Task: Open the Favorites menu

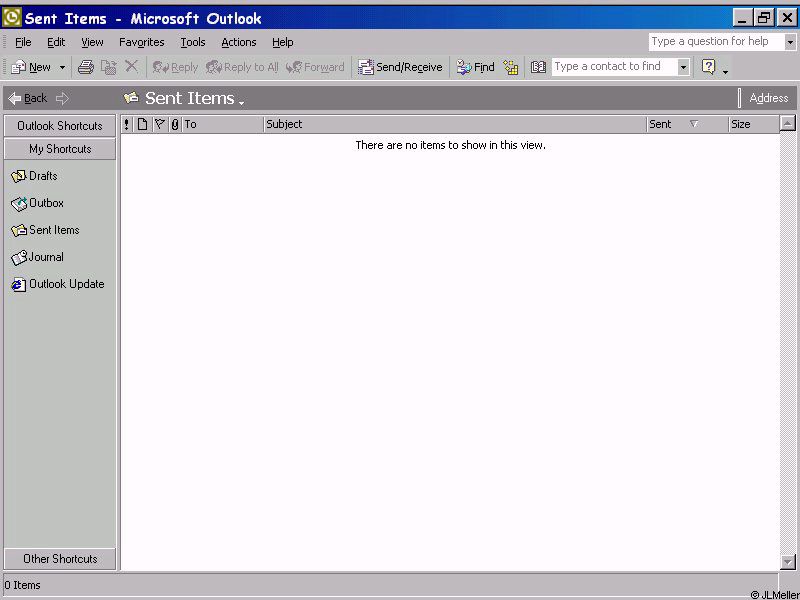Action: click(x=141, y=42)
